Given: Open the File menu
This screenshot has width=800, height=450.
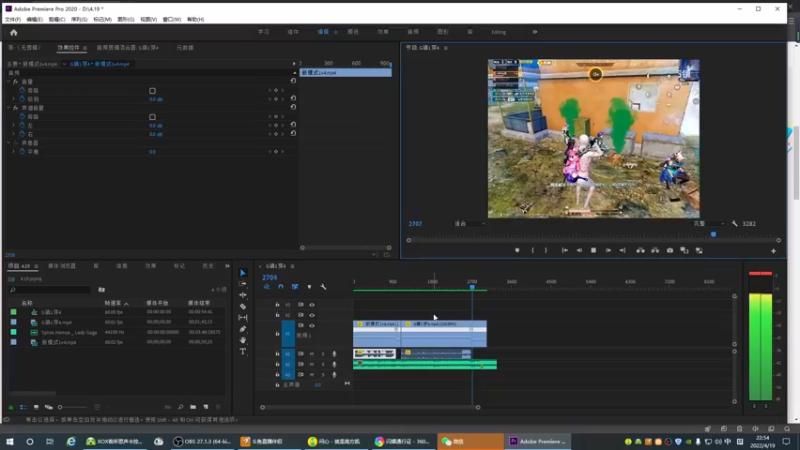Looking at the screenshot, I should point(13,19).
